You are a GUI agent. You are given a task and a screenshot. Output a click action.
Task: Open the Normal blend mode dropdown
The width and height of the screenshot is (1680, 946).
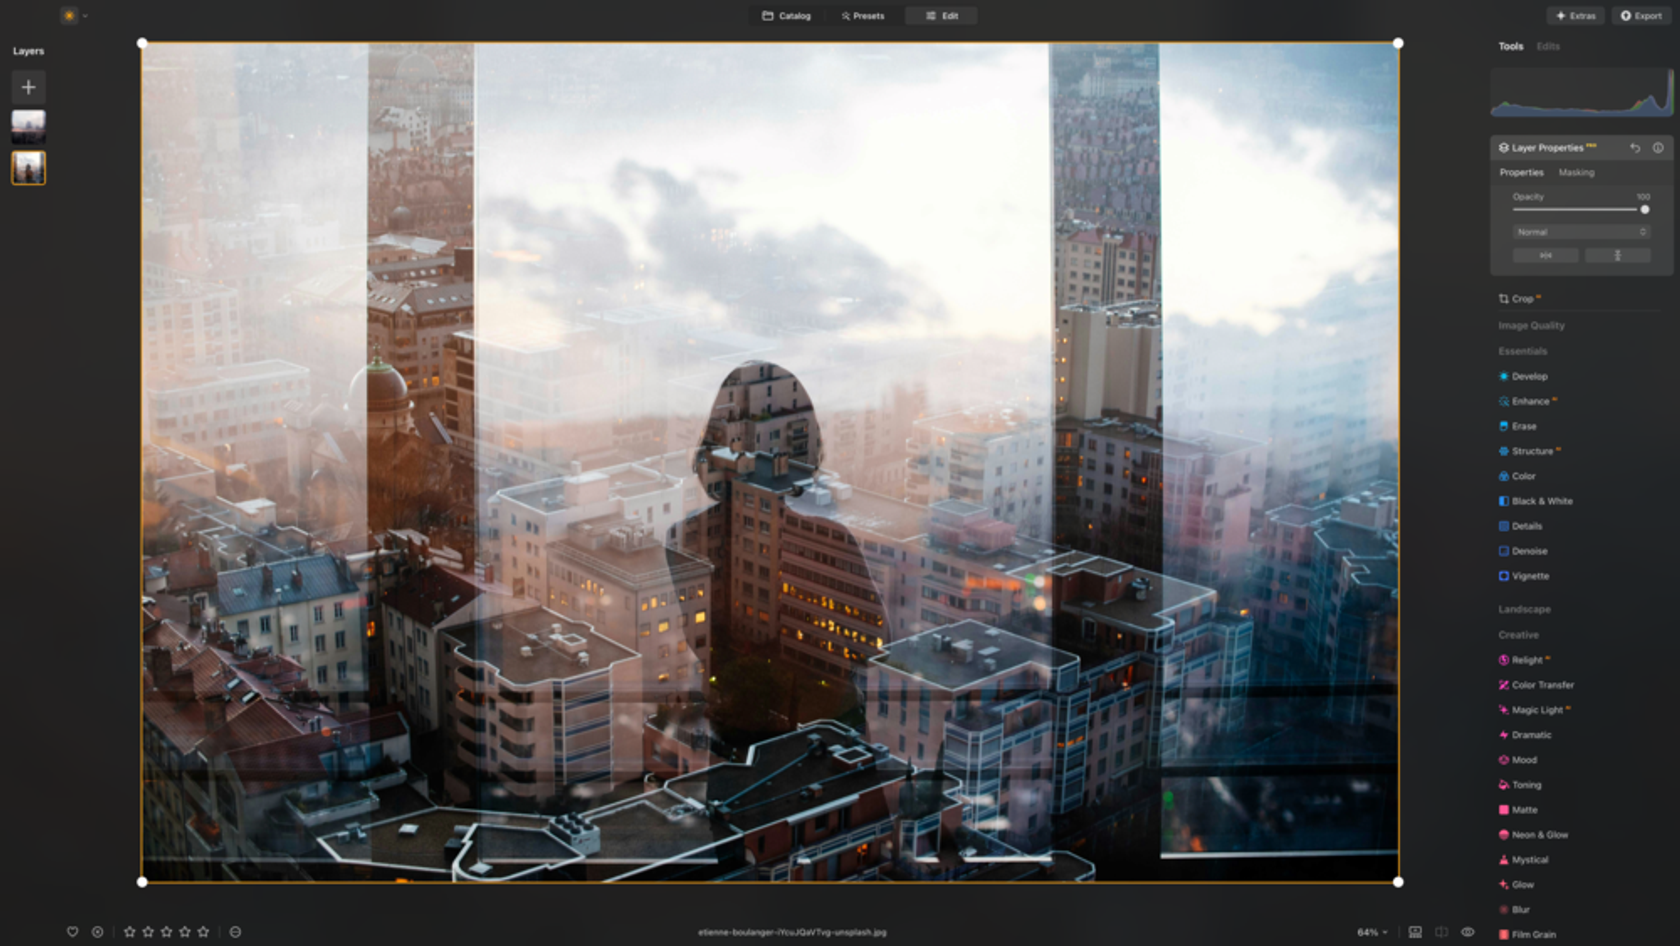click(x=1580, y=232)
